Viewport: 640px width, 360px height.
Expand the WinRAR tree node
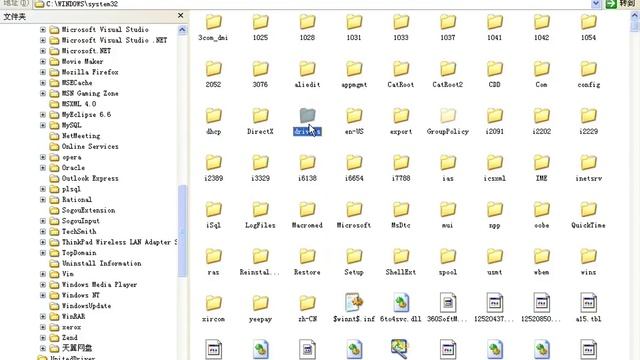(43, 316)
